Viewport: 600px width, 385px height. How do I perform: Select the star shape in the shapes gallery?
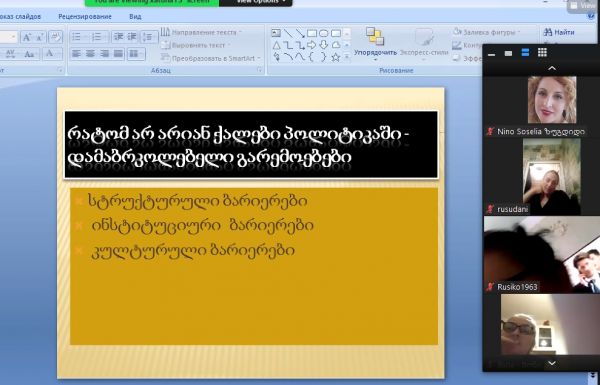(x=336, y=57)
